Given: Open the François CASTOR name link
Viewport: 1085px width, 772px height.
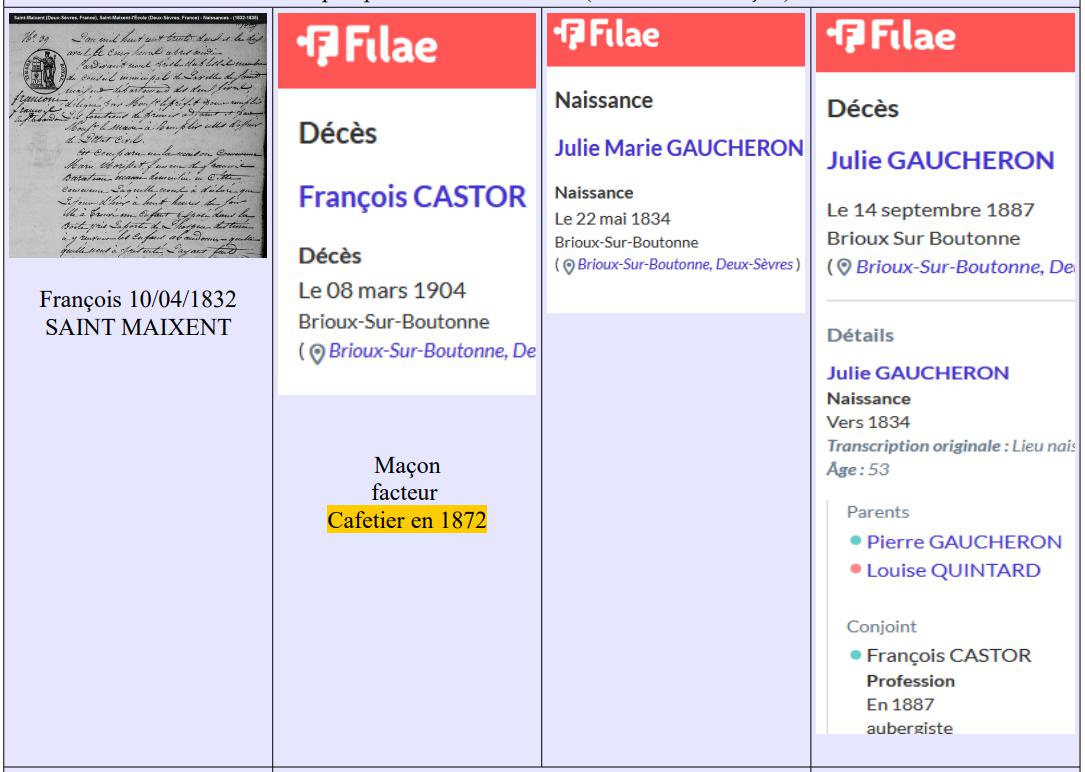Looking at the screenshot, I should point(412,197).
